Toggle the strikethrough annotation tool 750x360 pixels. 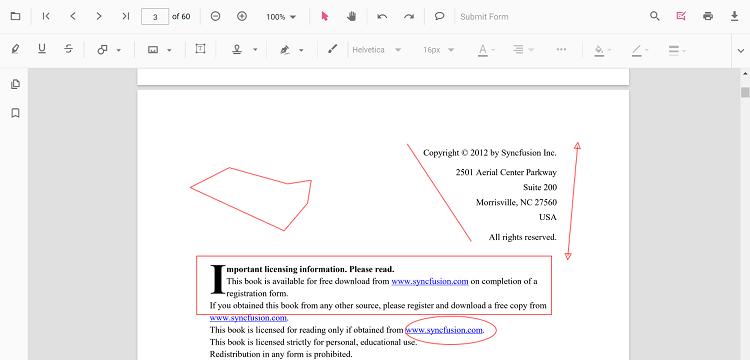[x=68, y=49]
